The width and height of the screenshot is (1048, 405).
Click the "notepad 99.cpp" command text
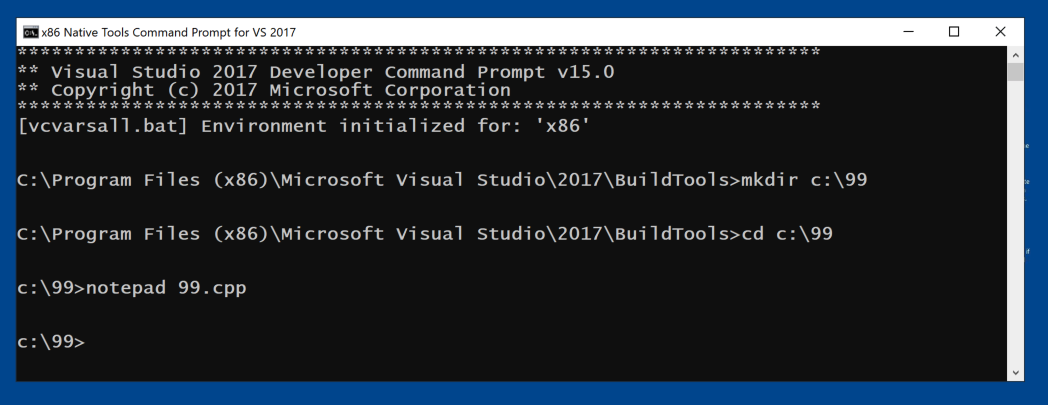tap(166, 289)
